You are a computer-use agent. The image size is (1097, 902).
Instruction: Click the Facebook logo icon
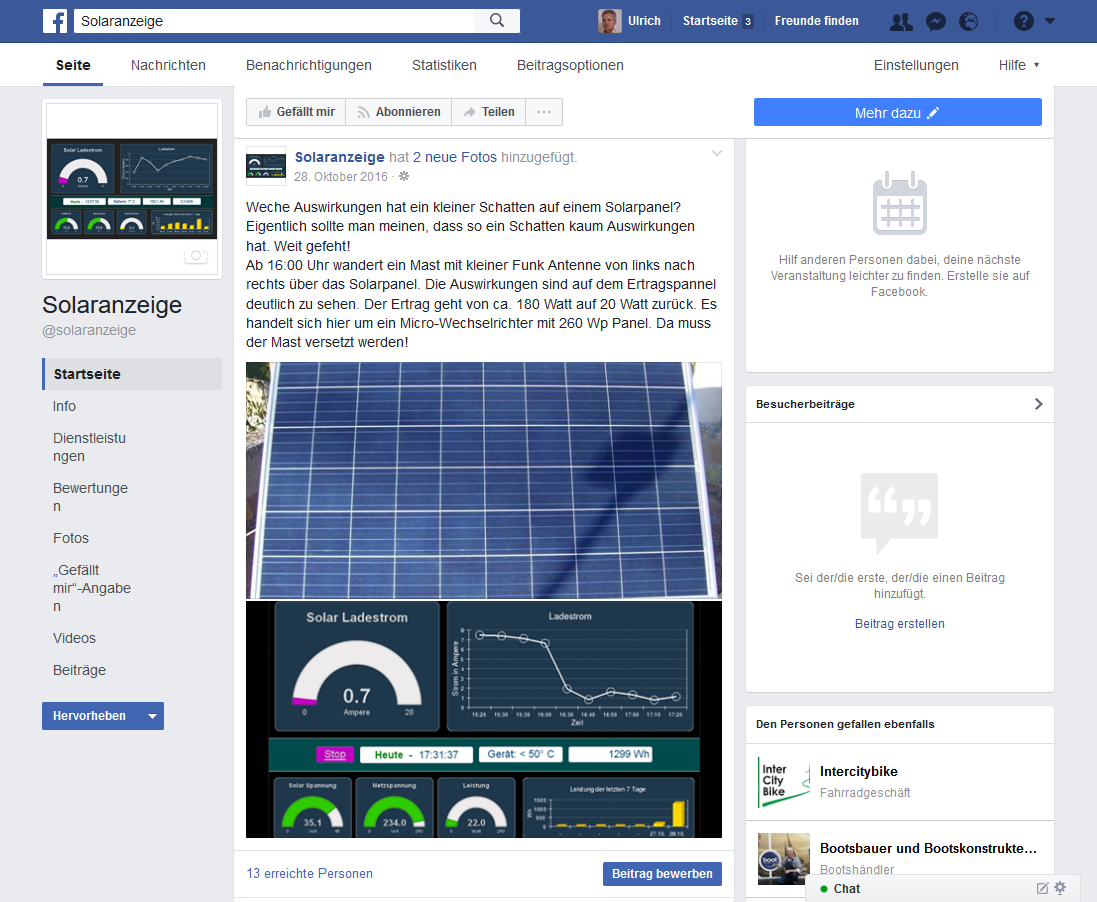[x=55, y=21]
